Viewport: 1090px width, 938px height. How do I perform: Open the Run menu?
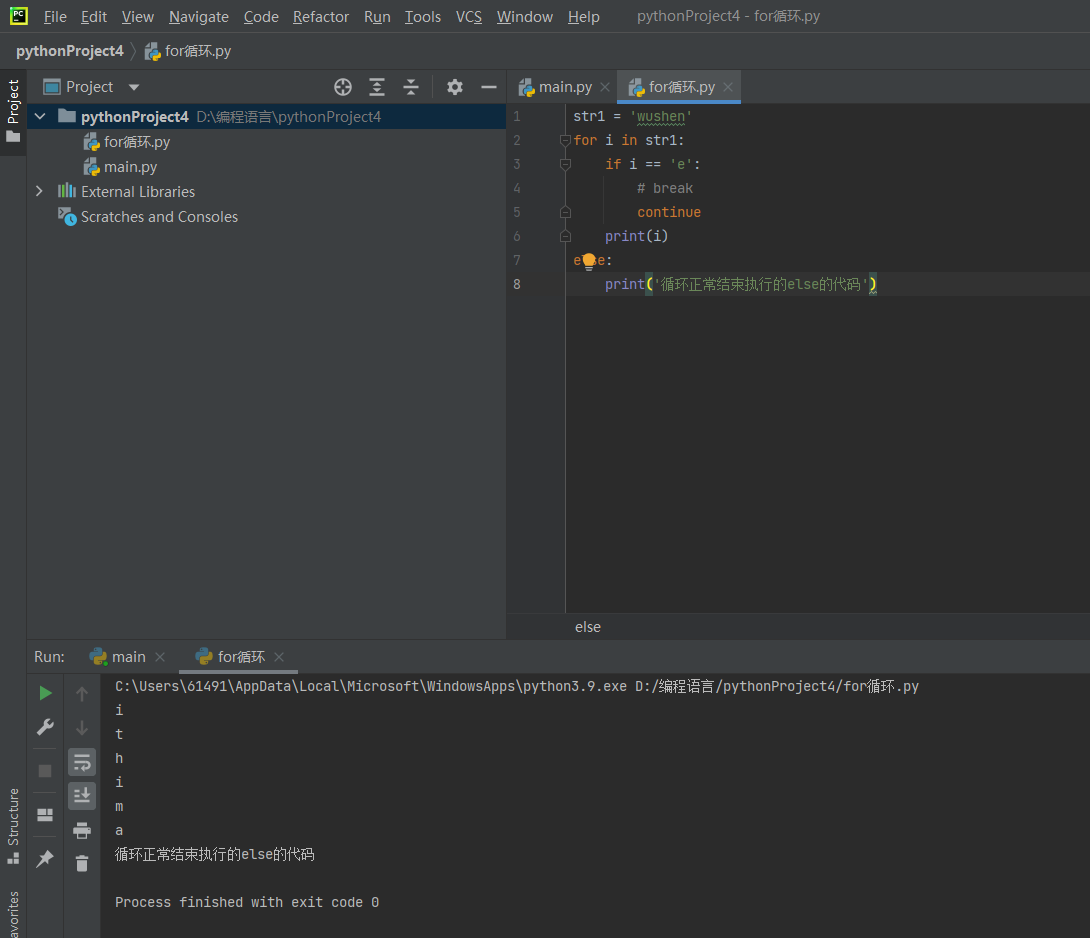click(x=377, y=17)
